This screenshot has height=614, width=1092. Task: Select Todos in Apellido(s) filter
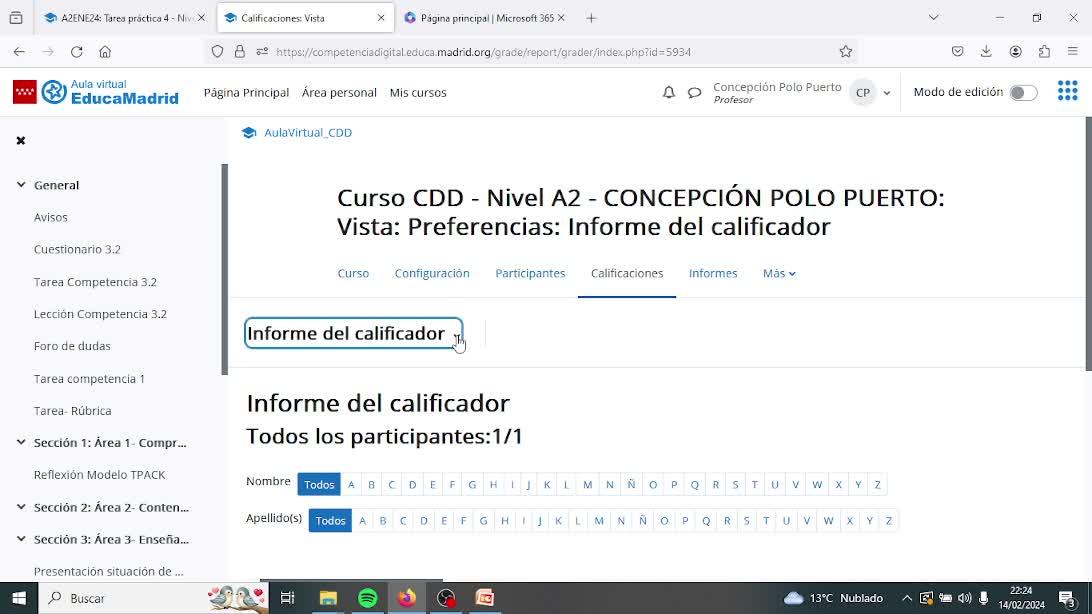tap(330, 521)
